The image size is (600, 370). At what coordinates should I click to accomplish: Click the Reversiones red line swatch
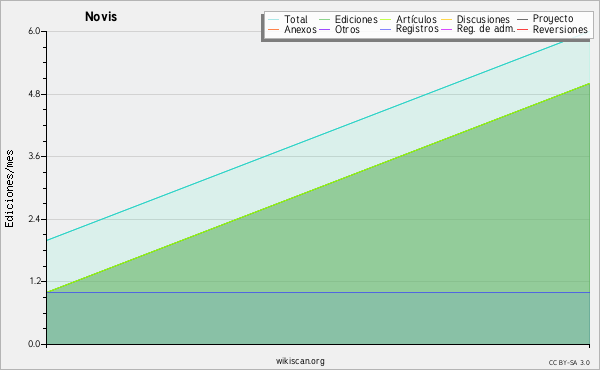coord(522,29)
